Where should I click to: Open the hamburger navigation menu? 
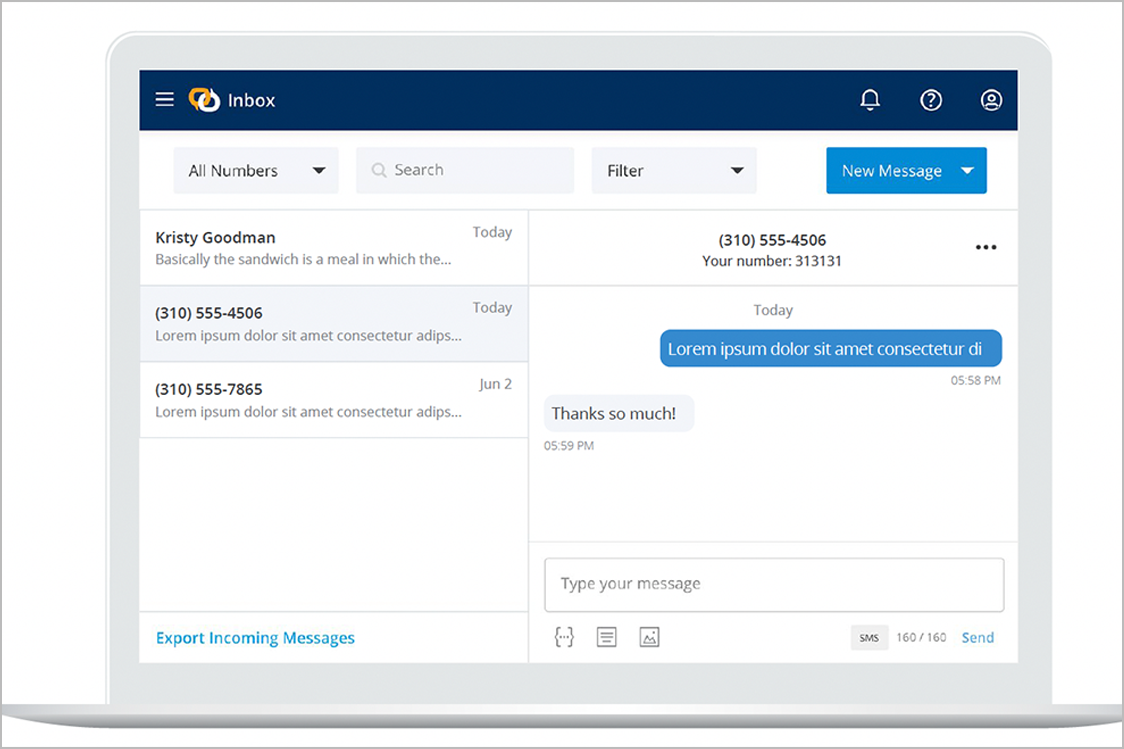[165, 99]
